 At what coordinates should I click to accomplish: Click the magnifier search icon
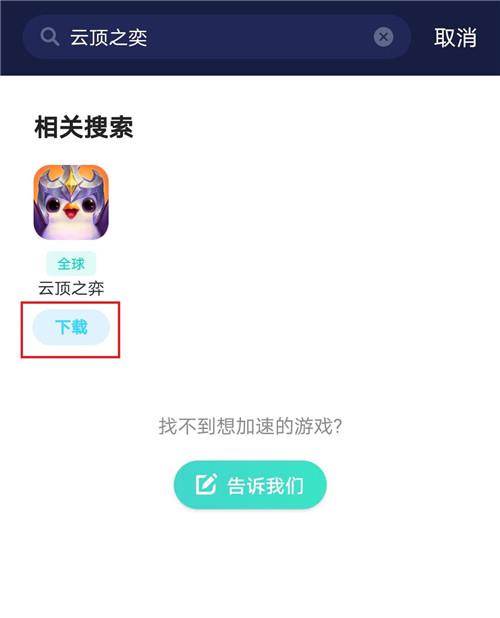click(50, 37)
